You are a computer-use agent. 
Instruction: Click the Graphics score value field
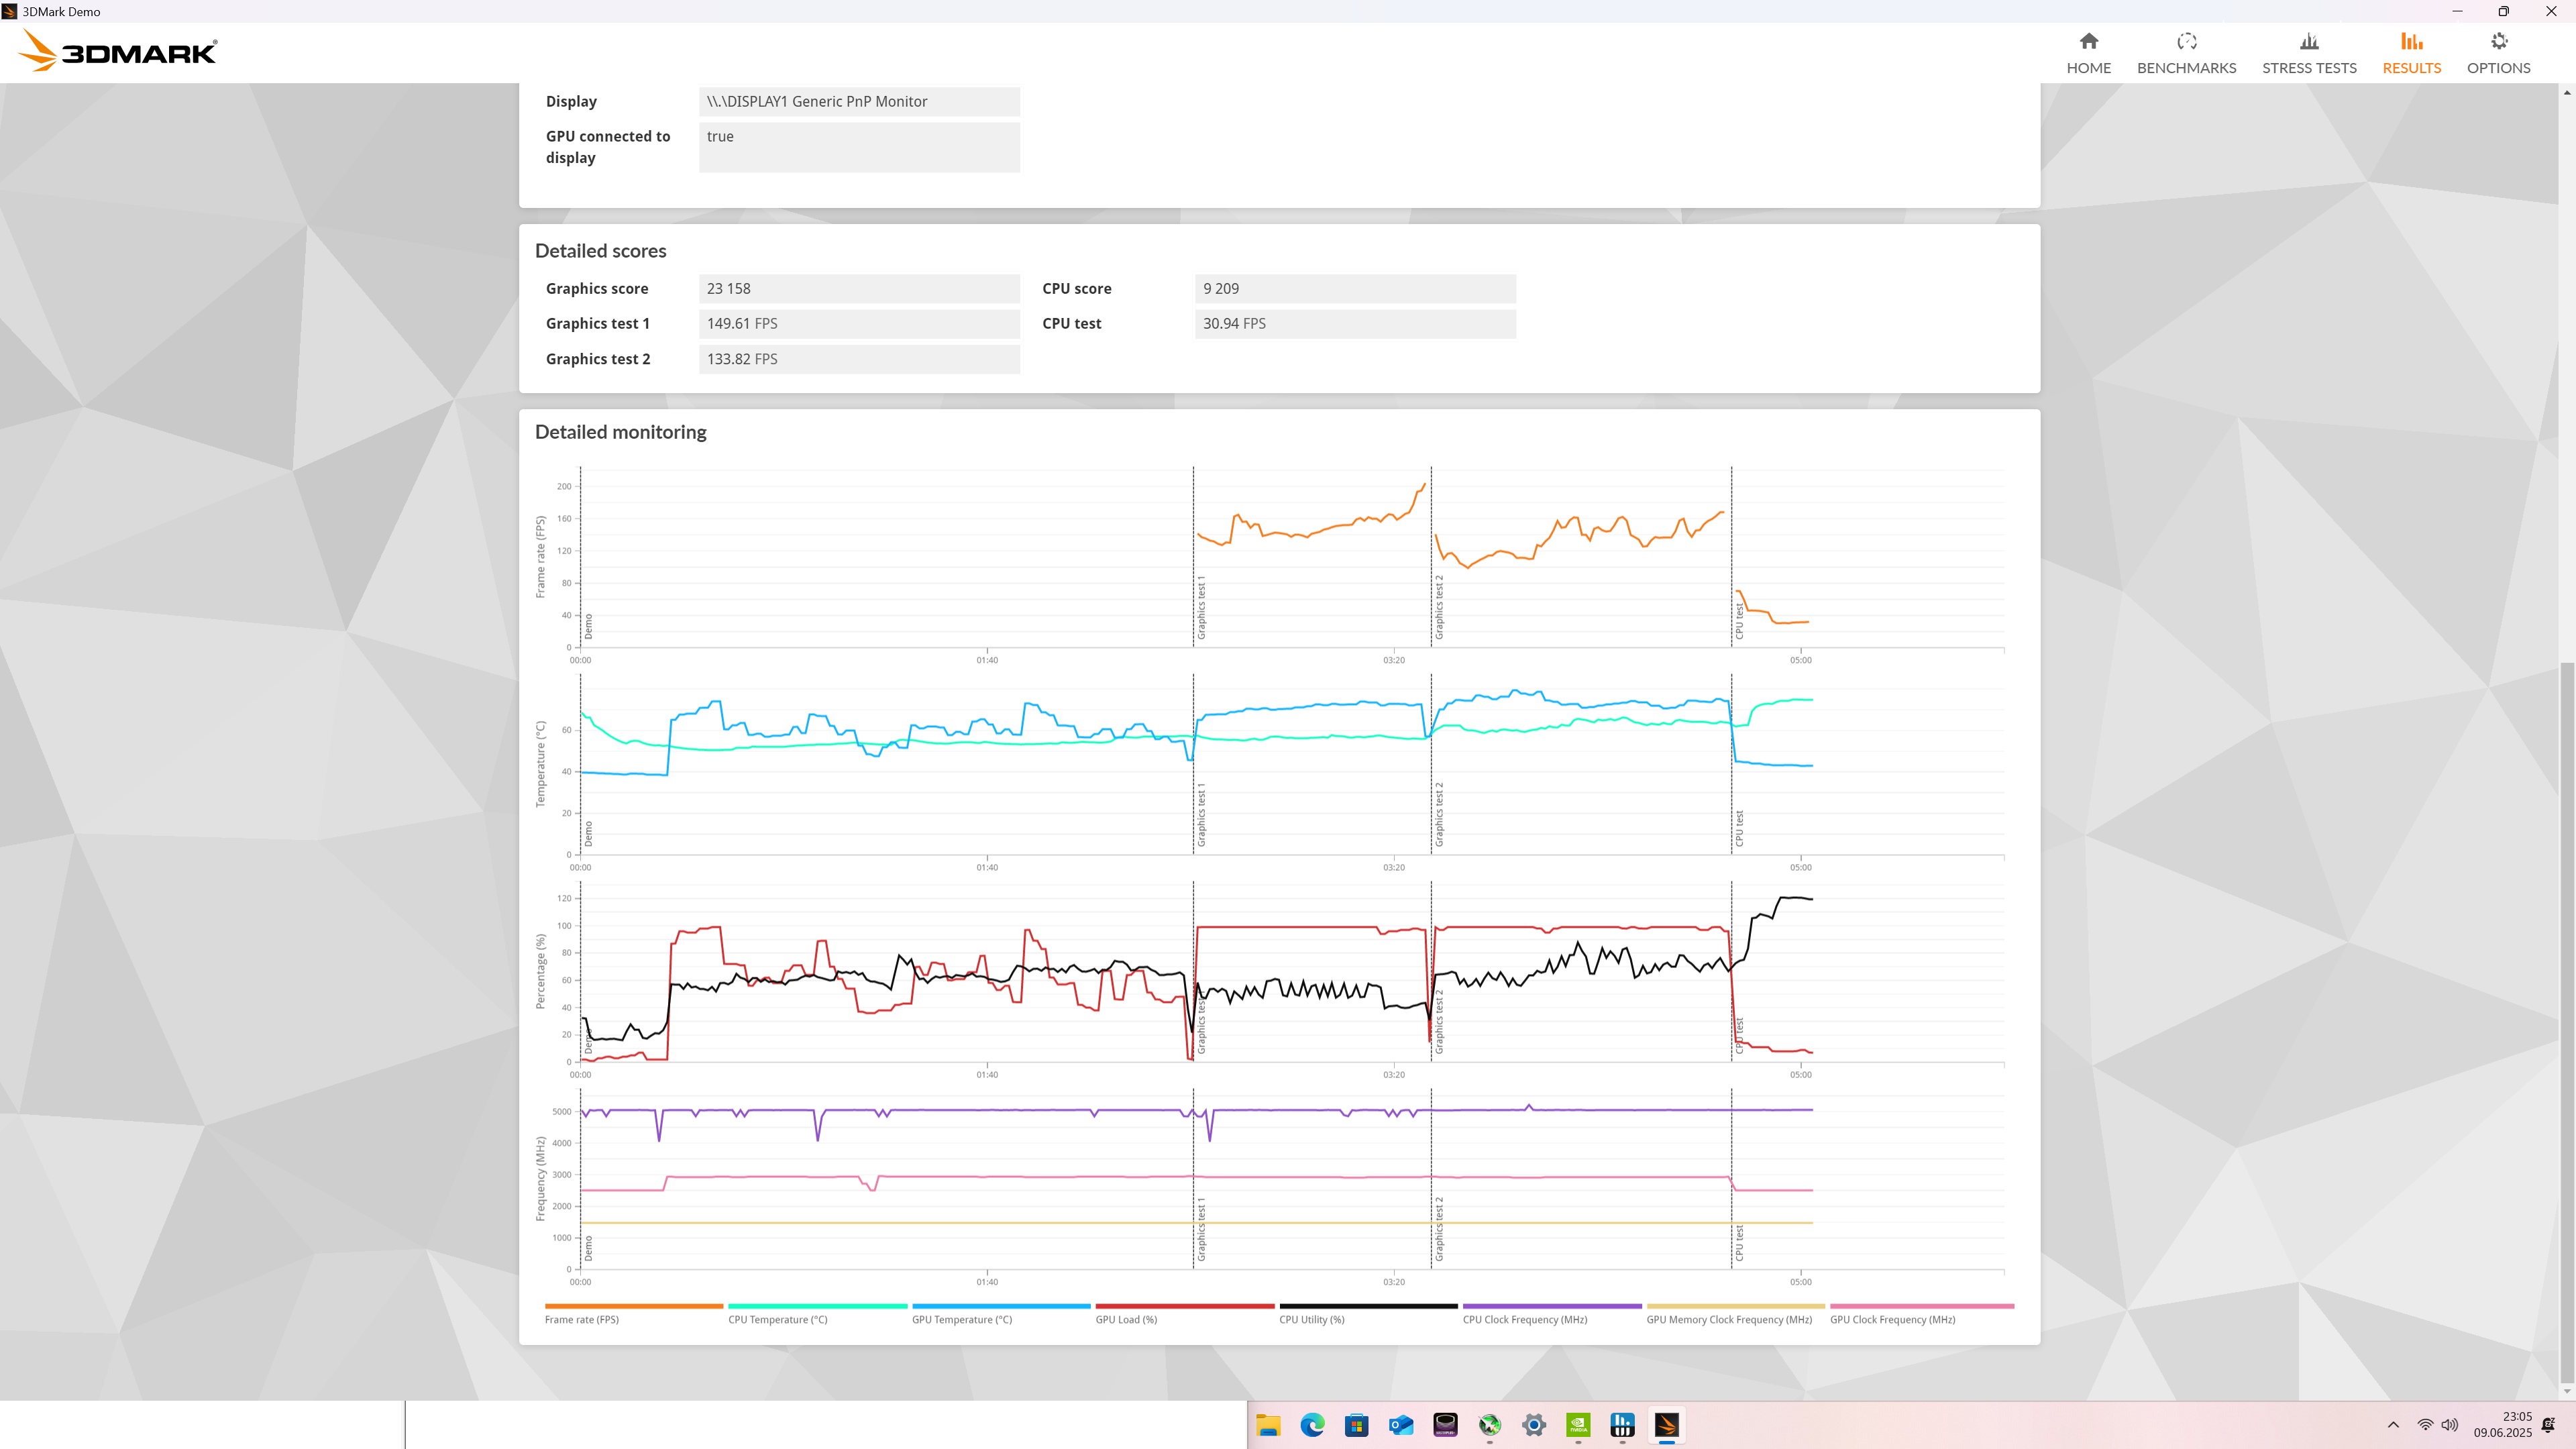pyautogui.click(x=858, y=289)
